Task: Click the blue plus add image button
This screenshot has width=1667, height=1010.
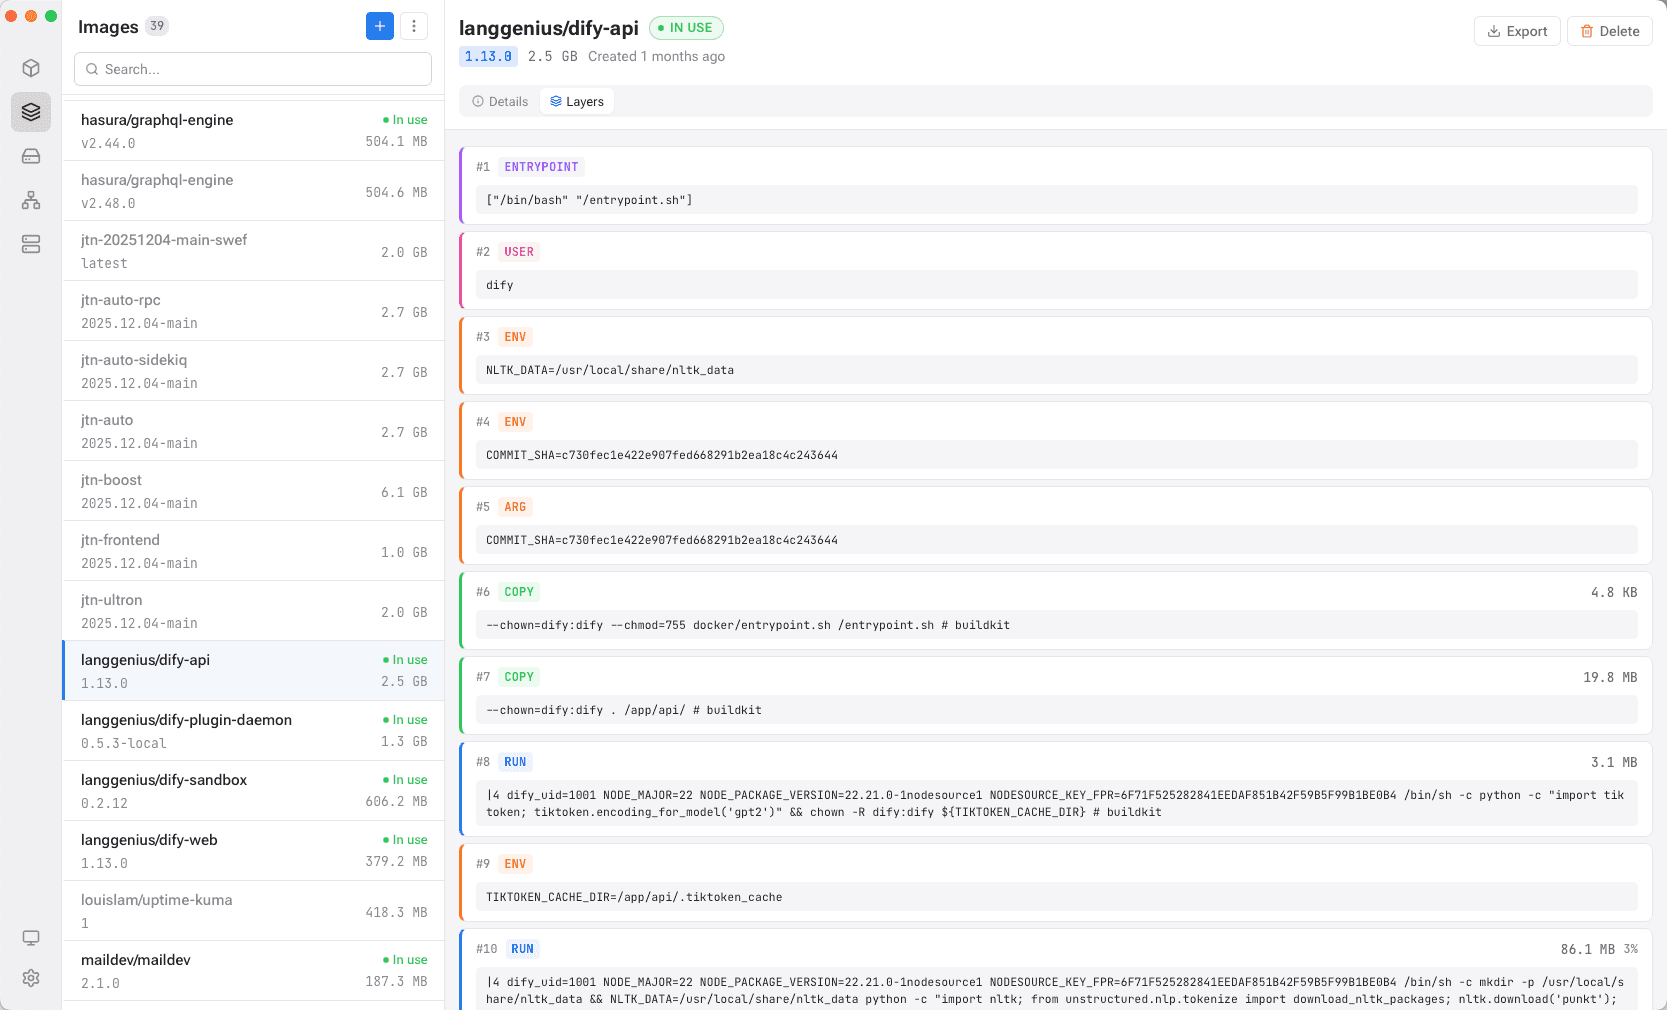Action: [x=380, y=26]
